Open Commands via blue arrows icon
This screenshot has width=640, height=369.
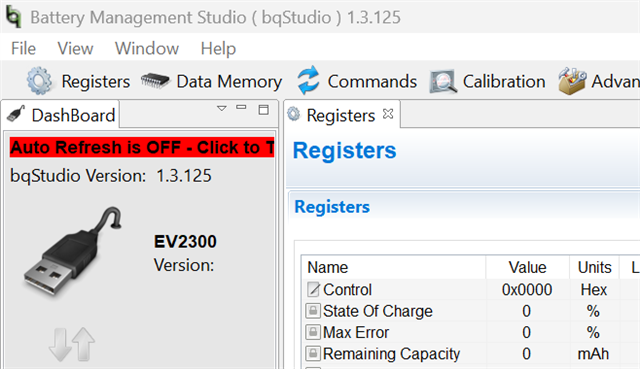point(308,80)
